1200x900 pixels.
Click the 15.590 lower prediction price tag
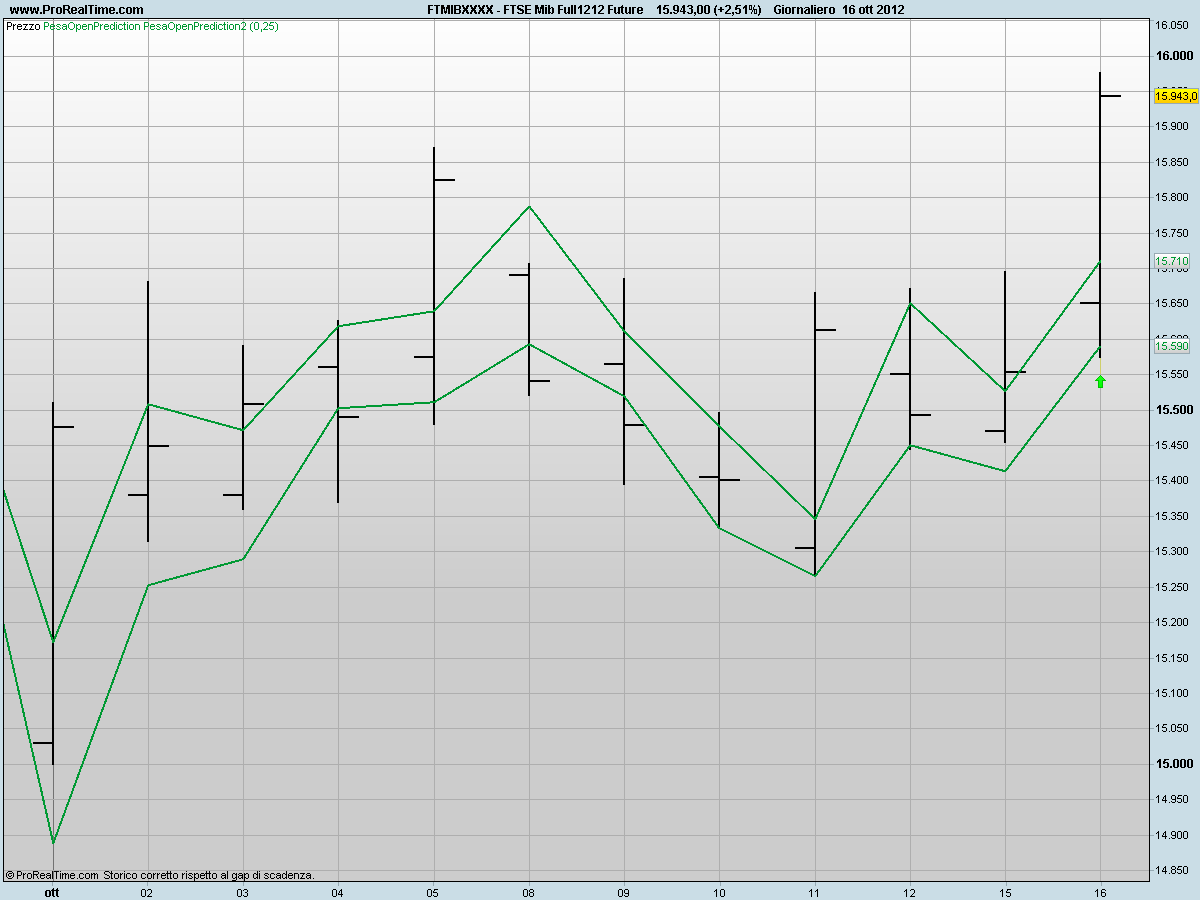click(x=1172, y=346)
